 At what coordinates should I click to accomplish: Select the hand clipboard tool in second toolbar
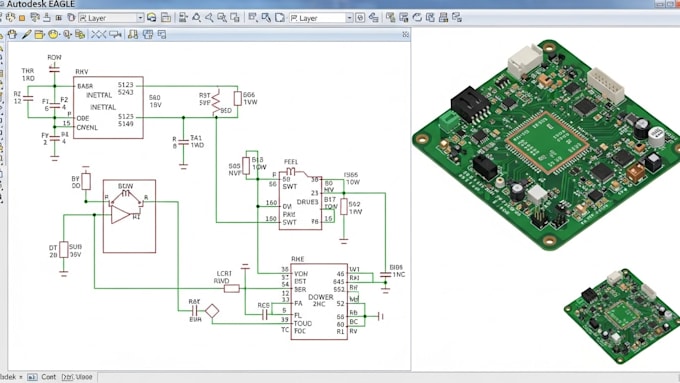point(12,34)
